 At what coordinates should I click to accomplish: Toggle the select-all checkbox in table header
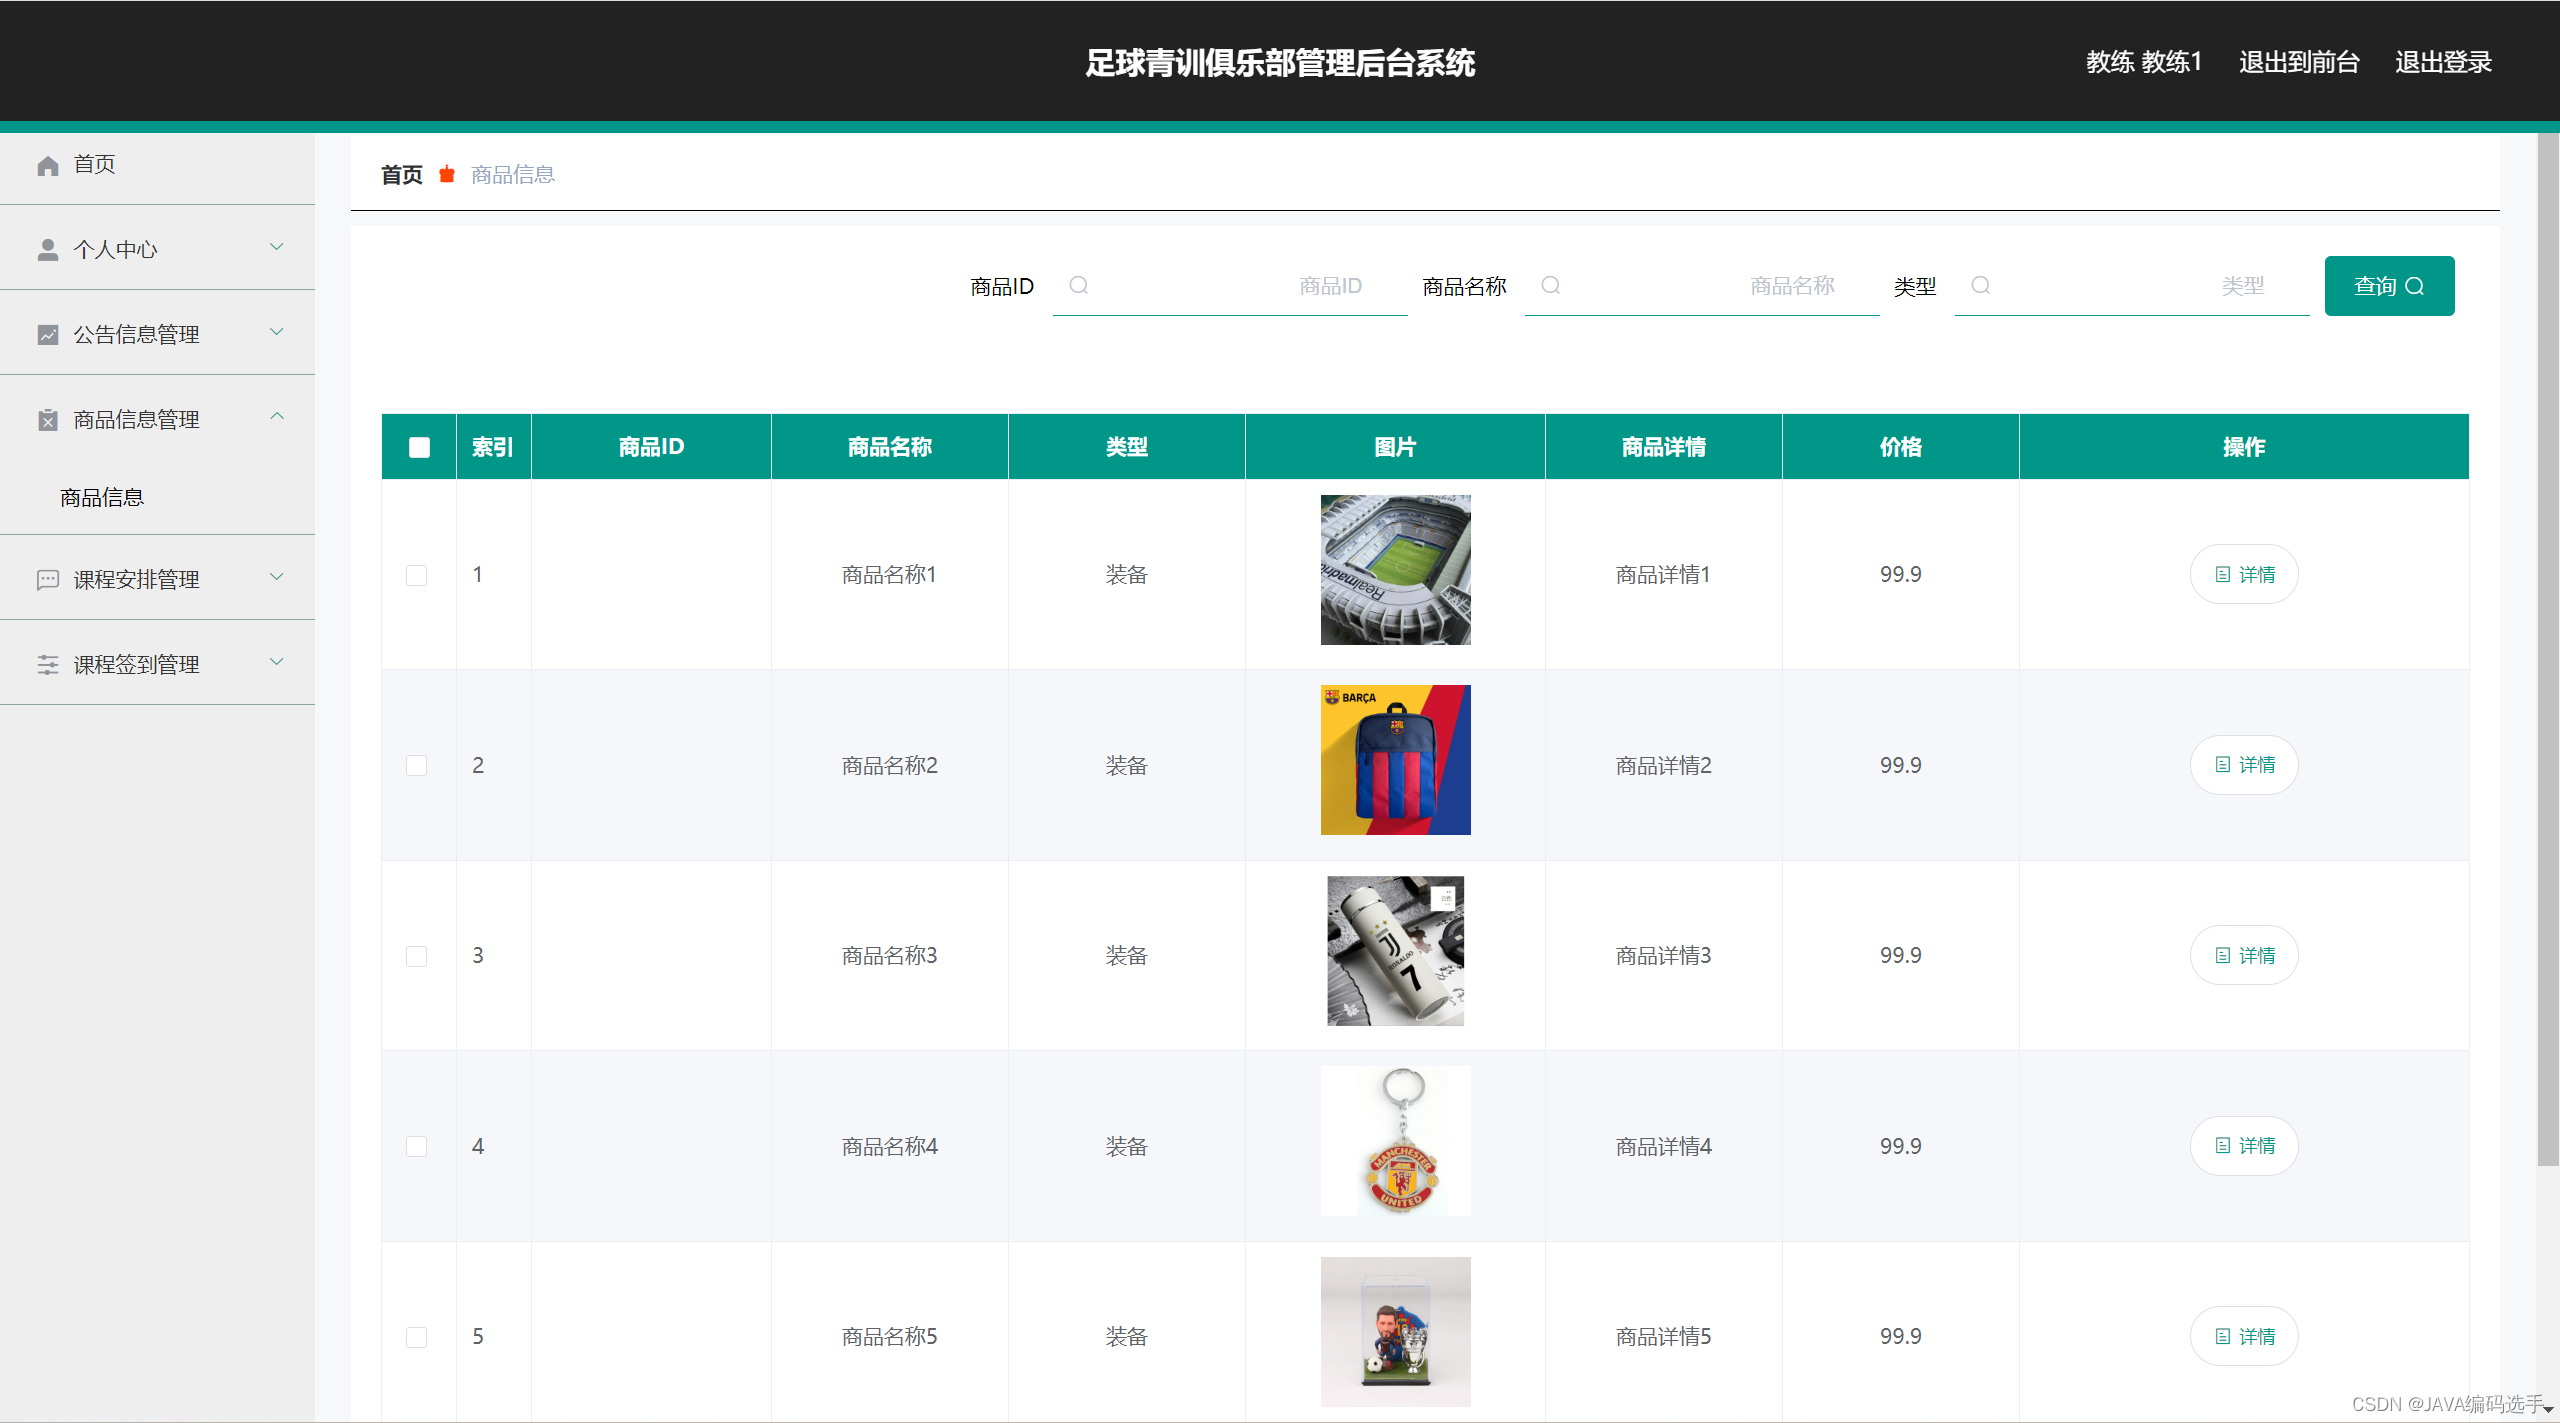(417, 446)
